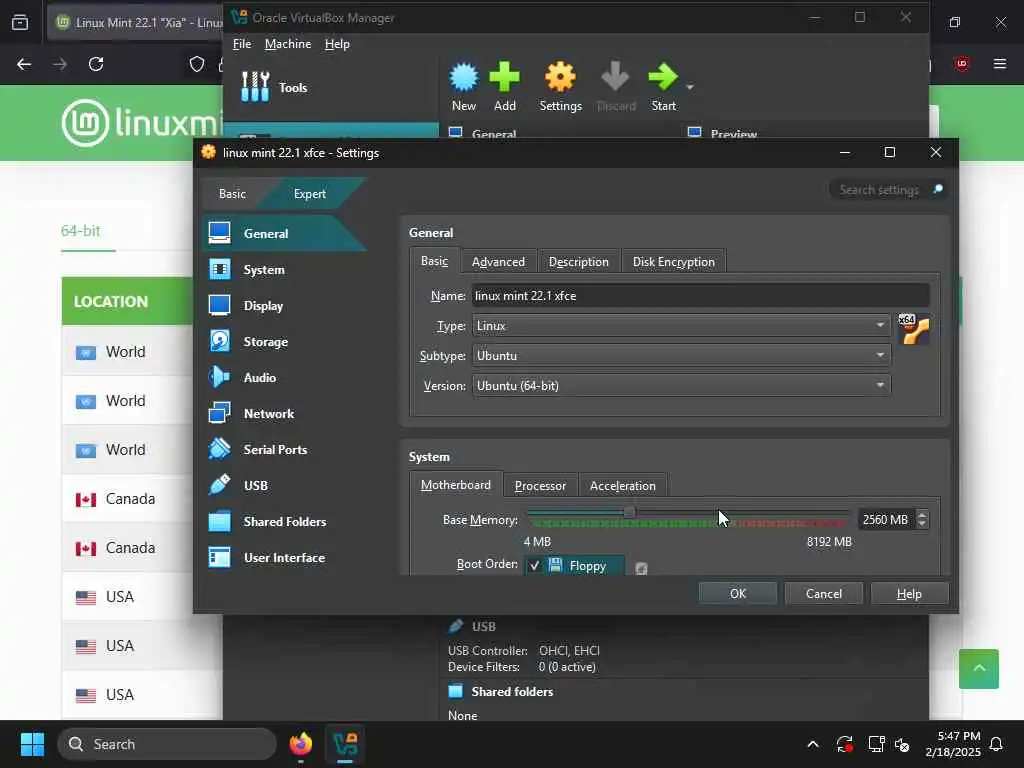Decrease Base Memory with the down arrow
Viewport: 1024px width, 768px height.
click(x=921, y=524)
